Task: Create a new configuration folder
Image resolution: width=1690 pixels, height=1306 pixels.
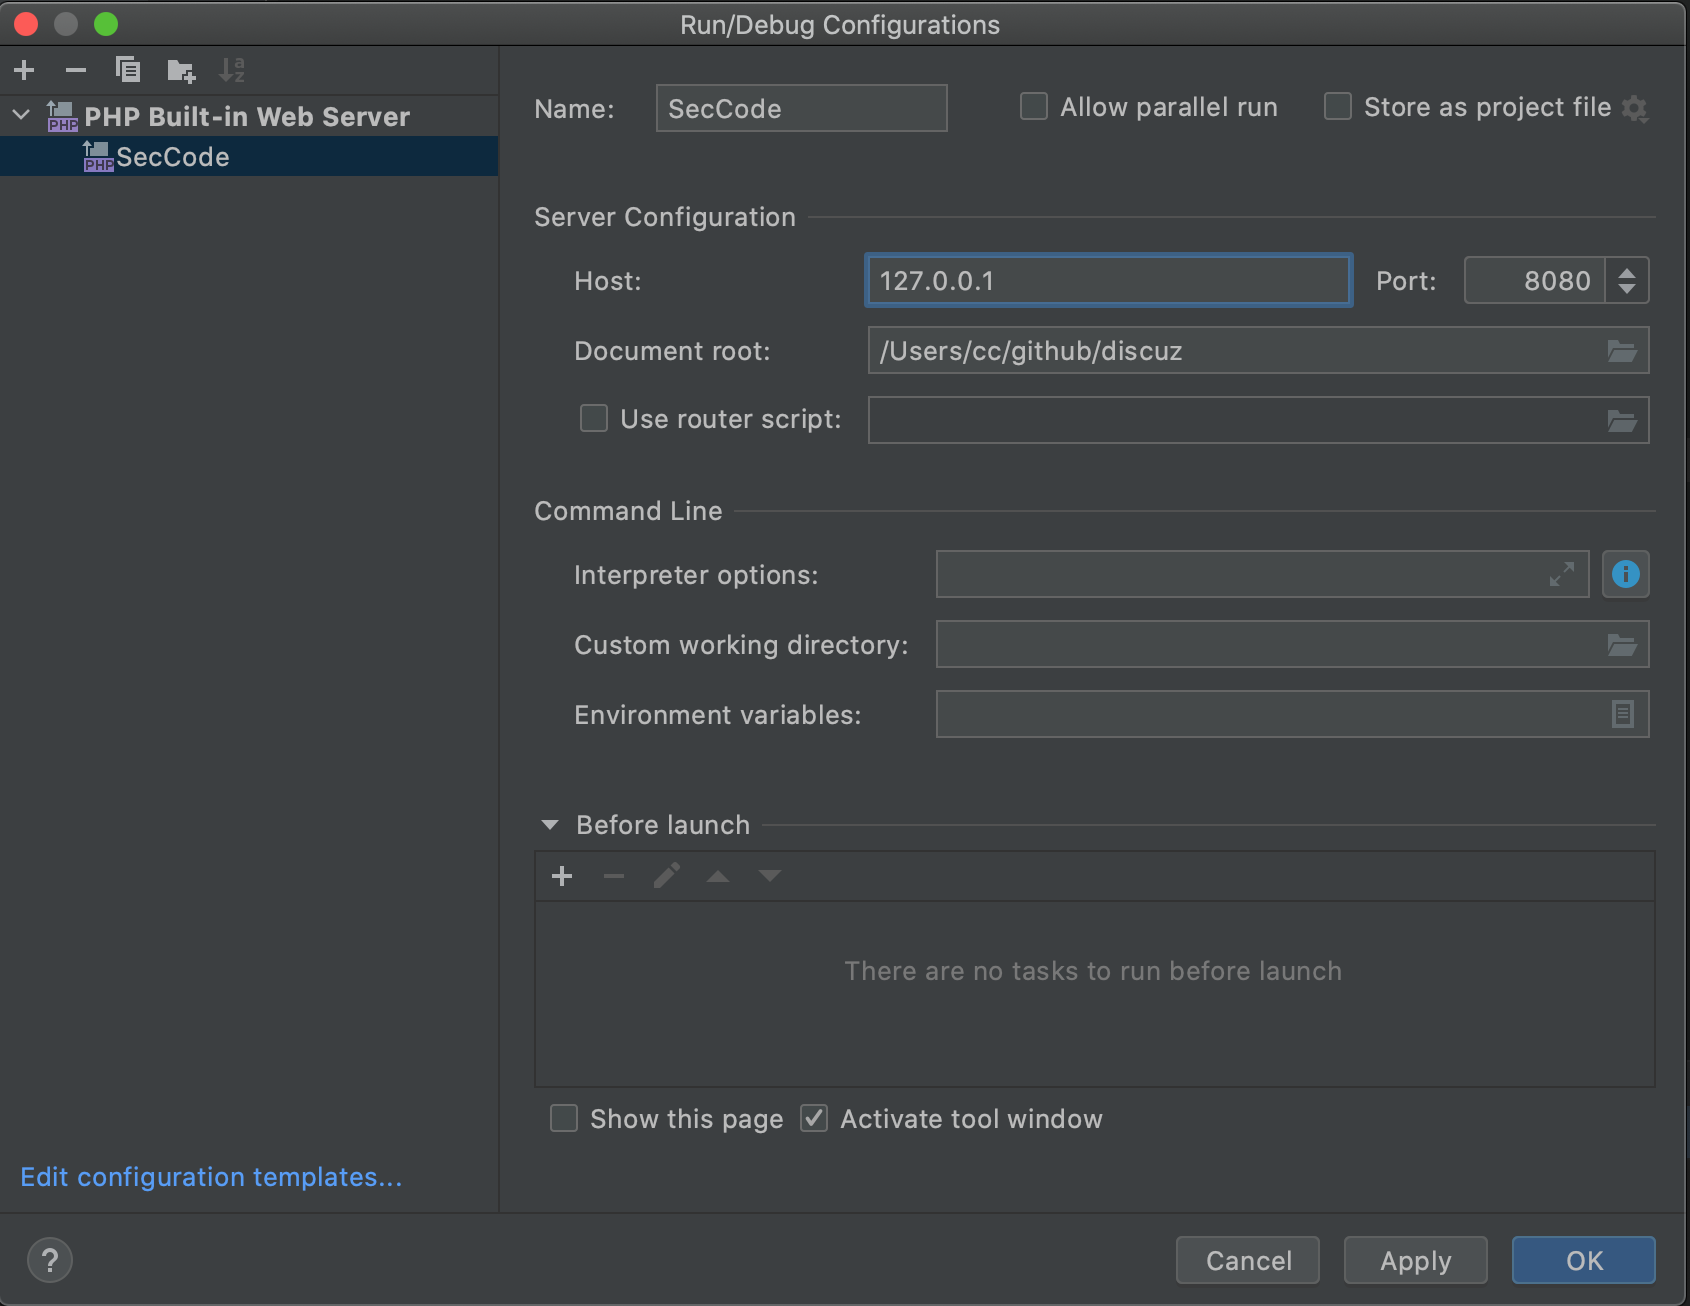Action: pos(181,70)
